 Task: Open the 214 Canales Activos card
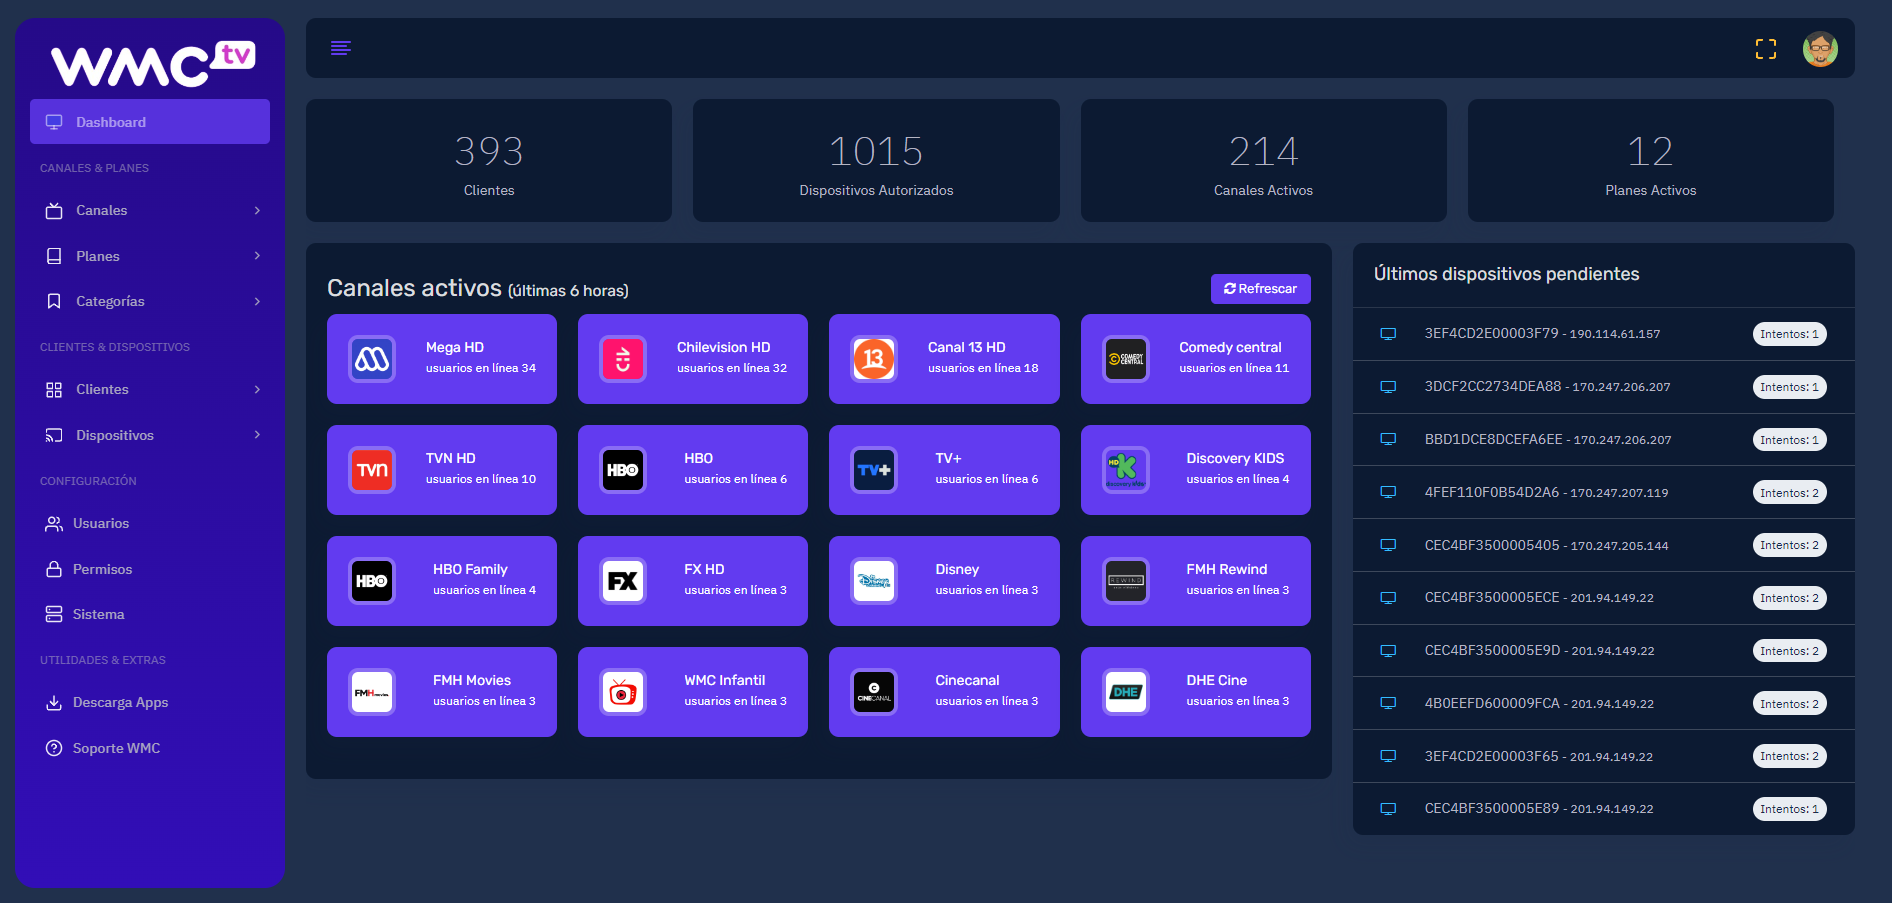1263,160
